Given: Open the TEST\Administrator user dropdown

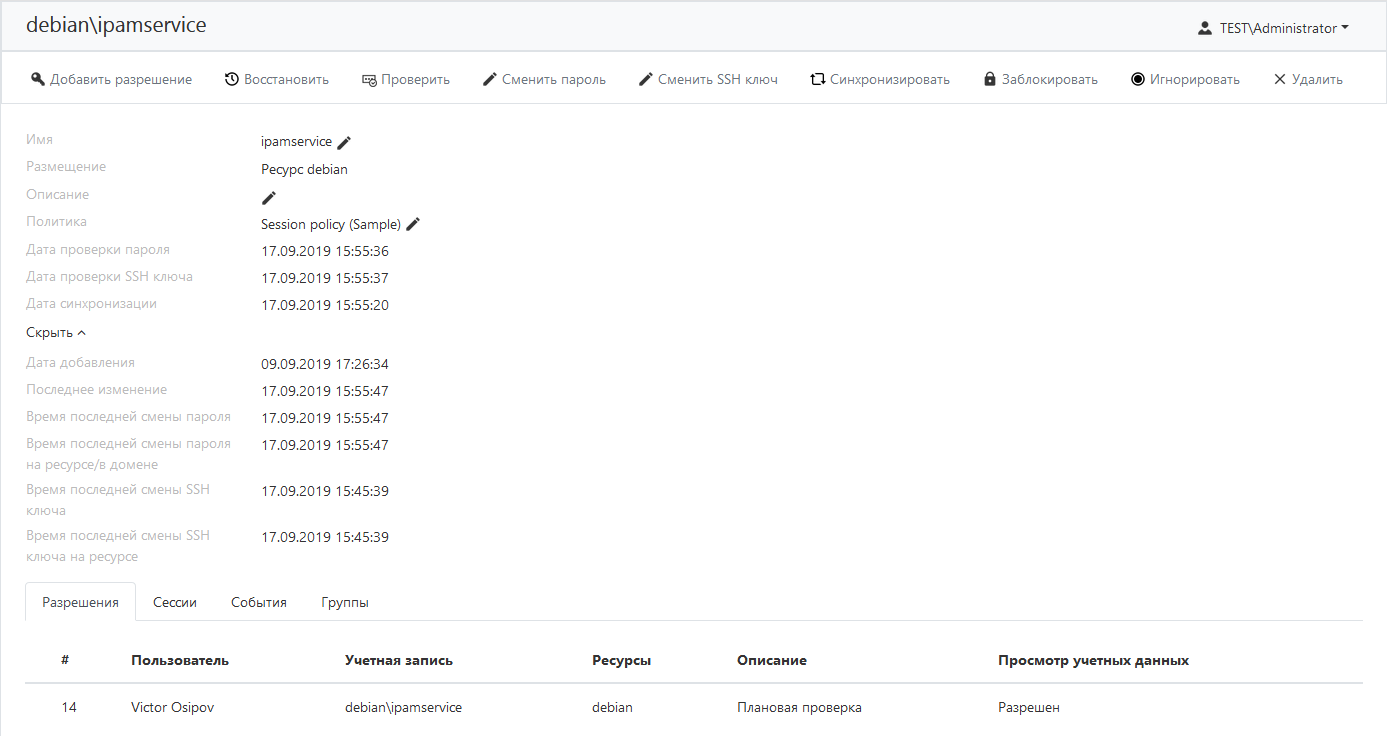Looking at the screenshot, I should point(1274,28).
